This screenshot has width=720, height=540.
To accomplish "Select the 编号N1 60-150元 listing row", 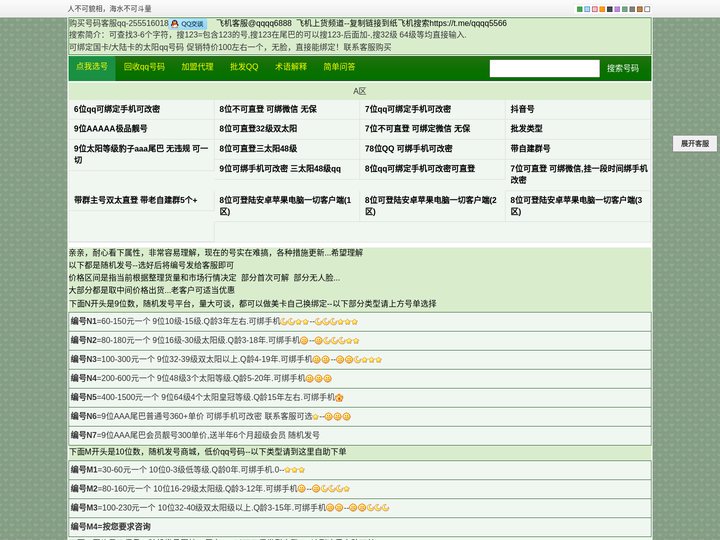I will 360,322.
